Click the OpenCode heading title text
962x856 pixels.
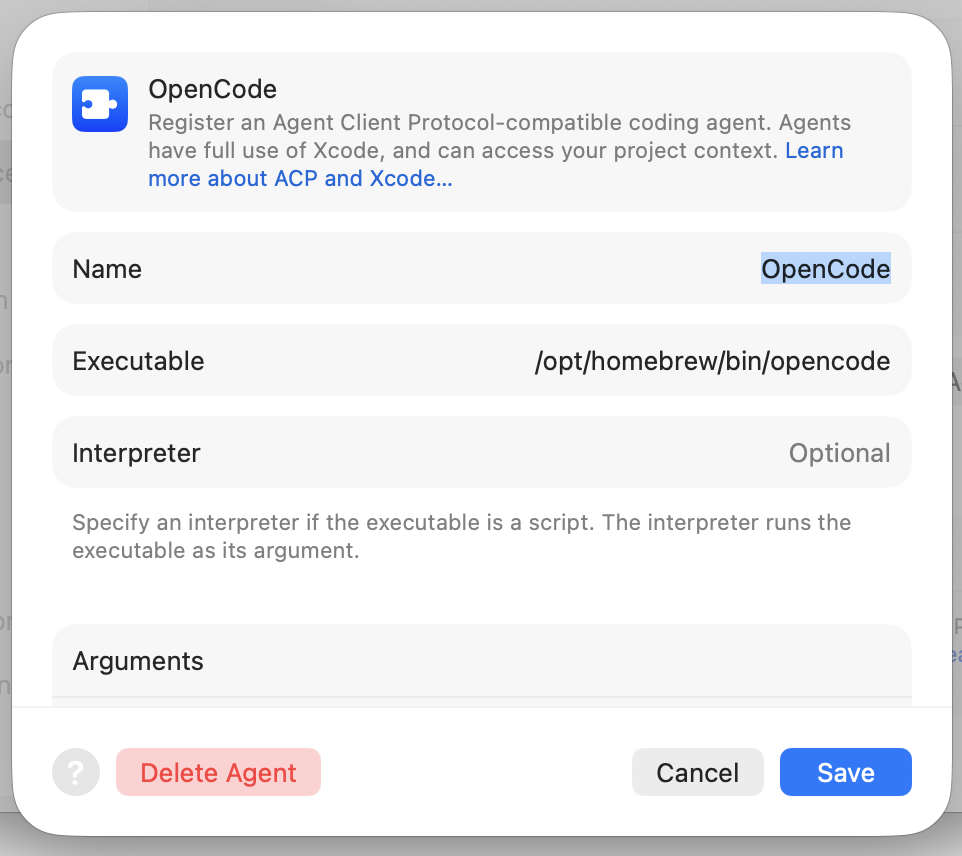(x=212, y=89)
